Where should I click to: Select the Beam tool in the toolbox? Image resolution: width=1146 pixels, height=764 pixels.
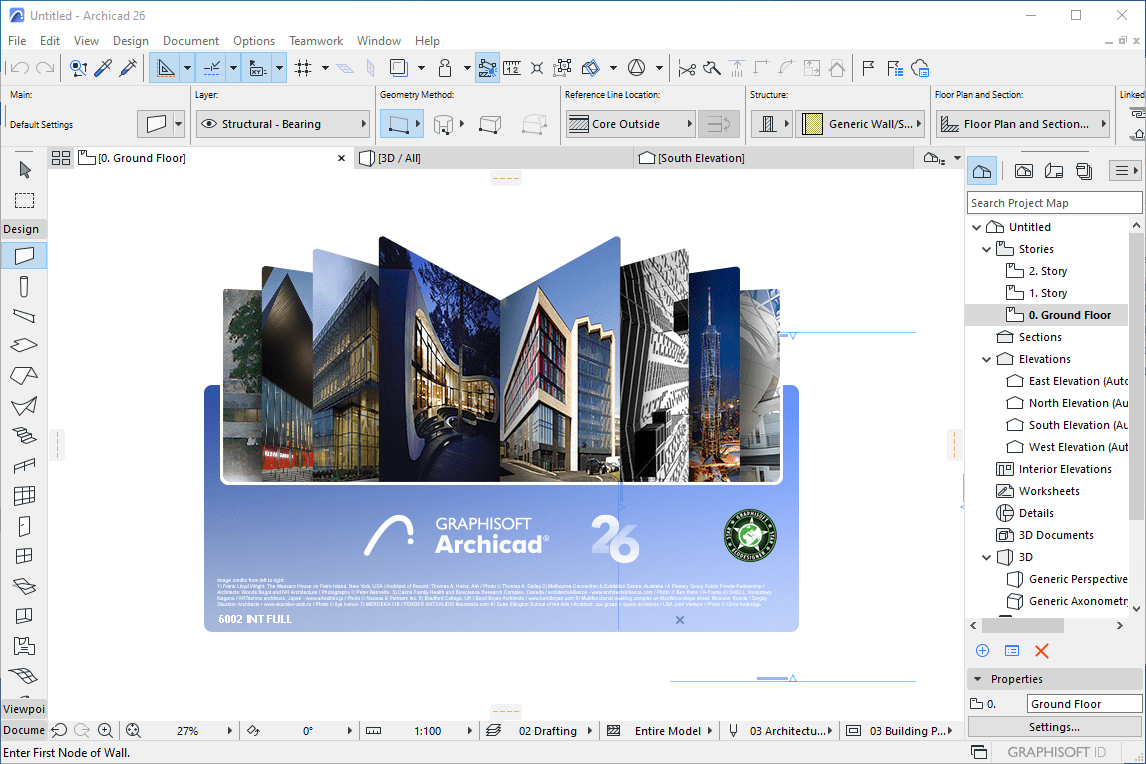24,316
